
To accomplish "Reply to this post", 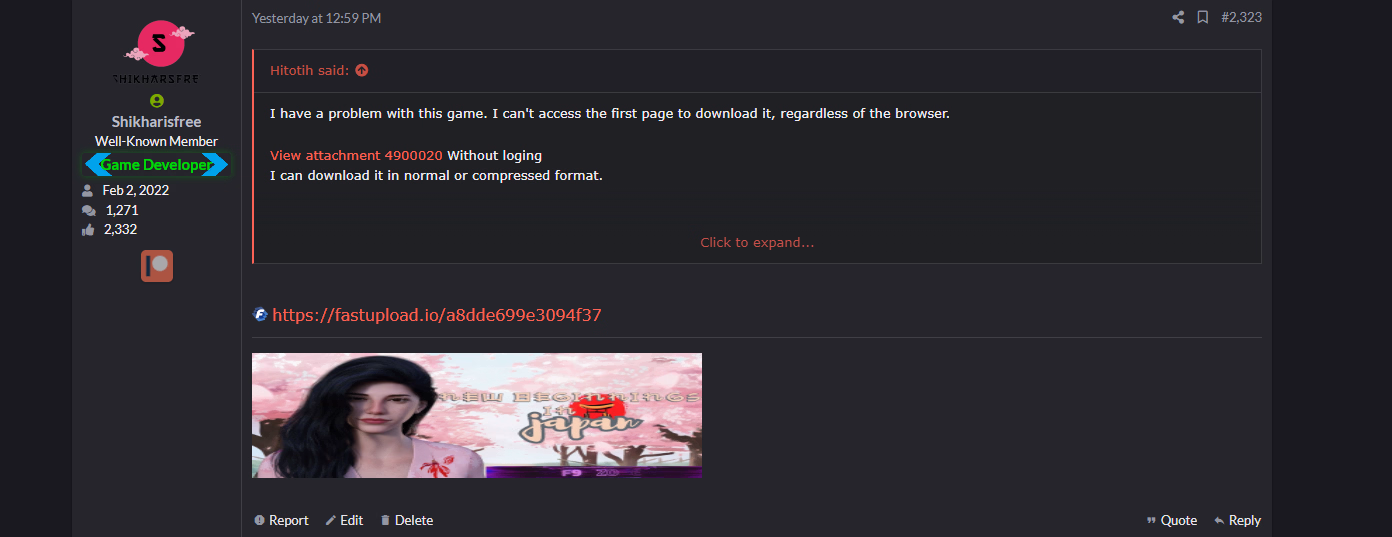I will pos(1237,520).
